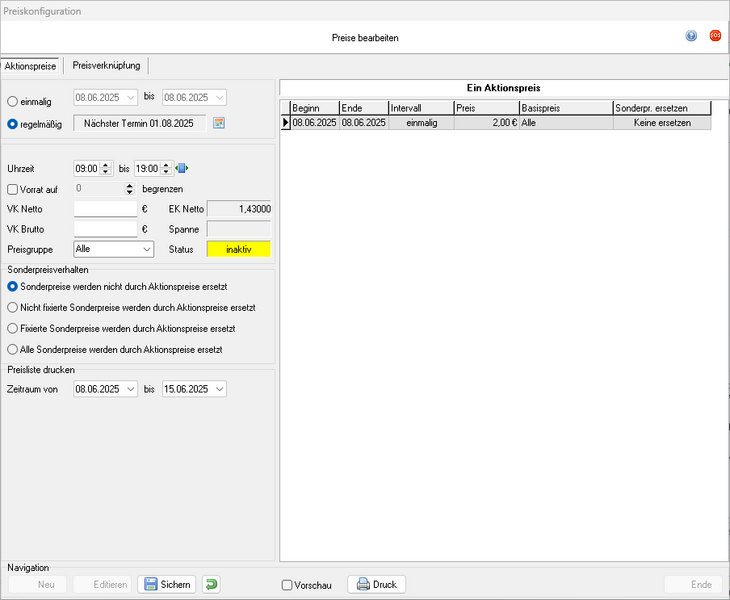Viewport: 730px width, 600px height.
Task: Print using the Druck printer button
Action: click(x=376, y=584)
